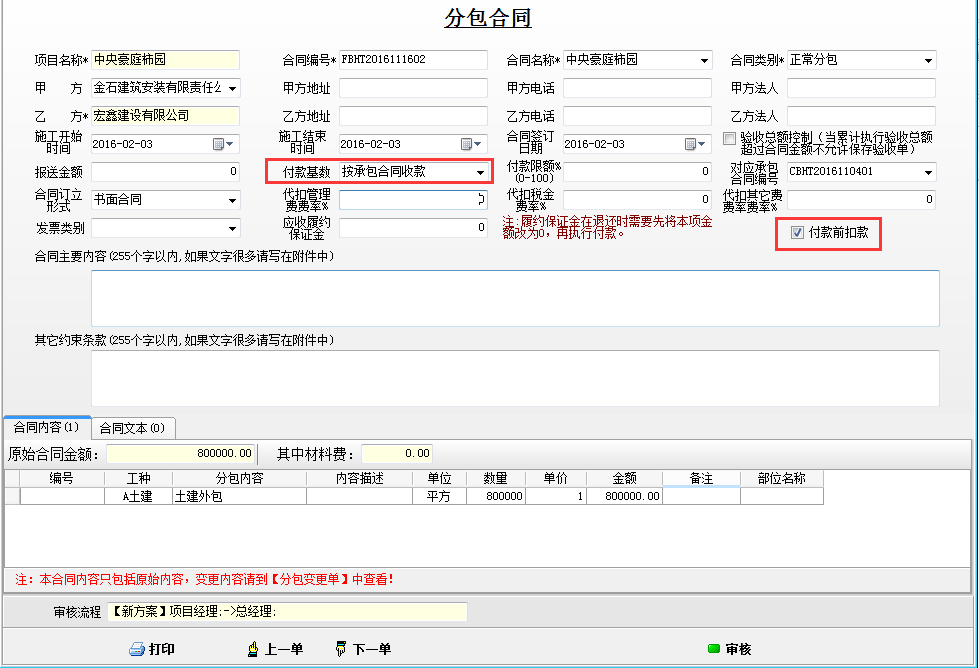979x668 pixels.
Task: Click the green 审核 icon
Action: click(x=713, y=649)
